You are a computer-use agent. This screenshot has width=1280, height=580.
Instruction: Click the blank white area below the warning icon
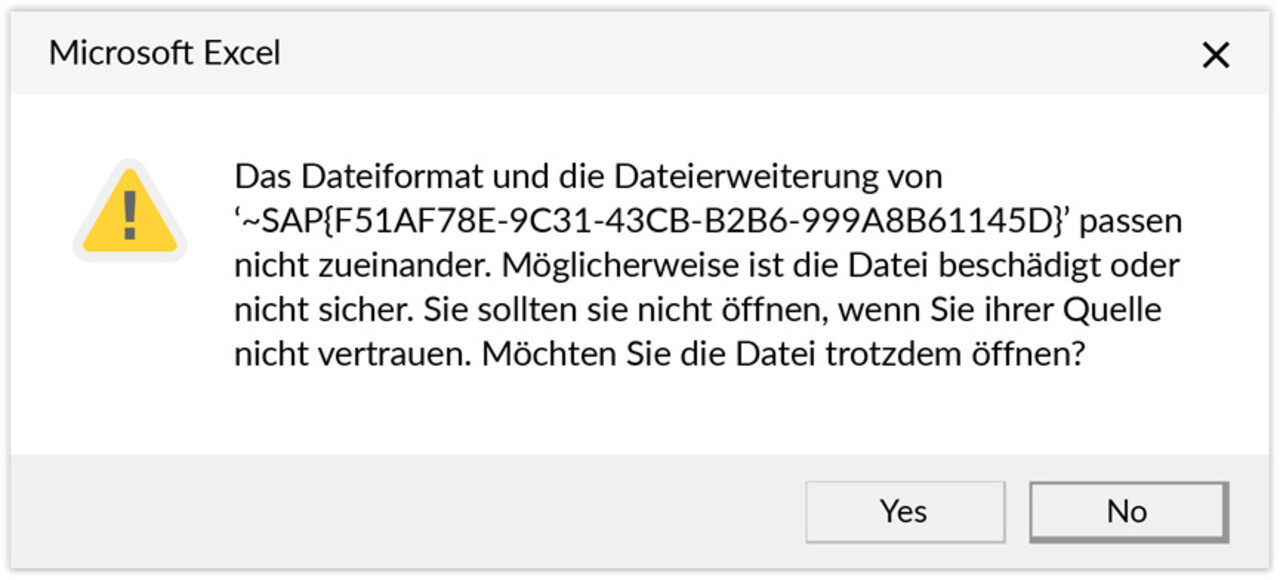[129, 360]
